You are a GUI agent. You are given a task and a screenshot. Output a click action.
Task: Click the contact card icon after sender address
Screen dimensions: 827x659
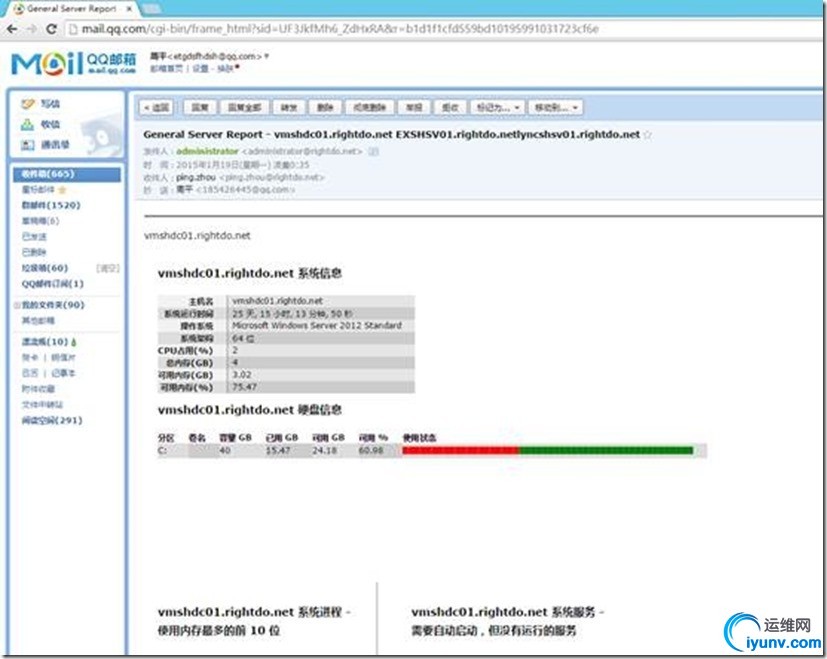click(373, 151)
